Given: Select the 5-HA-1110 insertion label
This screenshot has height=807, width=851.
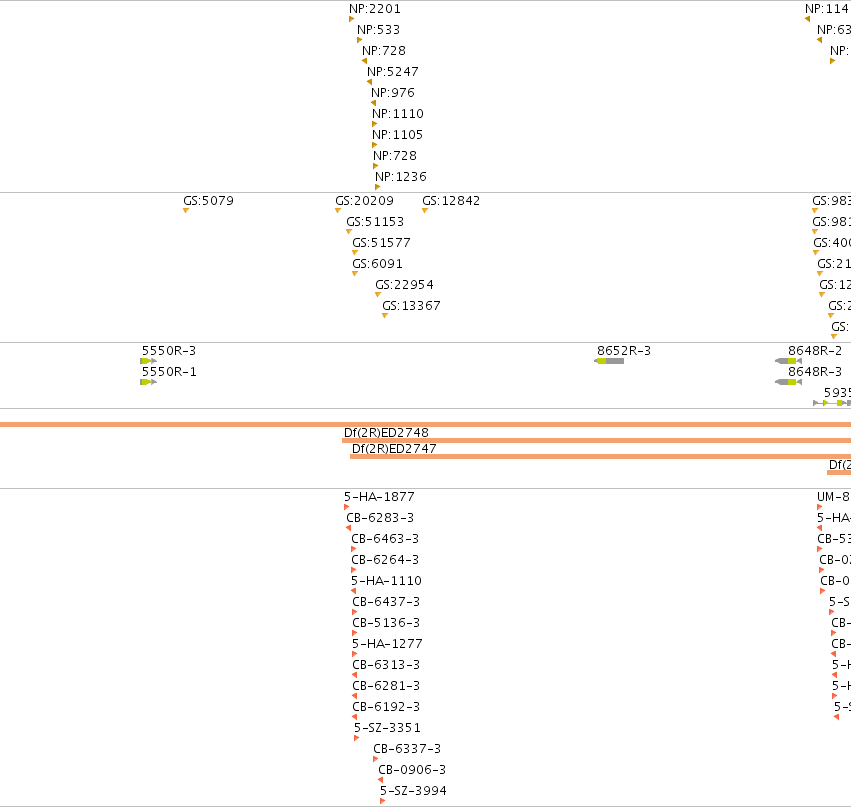Looking at the screenshot, I should [386, 581].
